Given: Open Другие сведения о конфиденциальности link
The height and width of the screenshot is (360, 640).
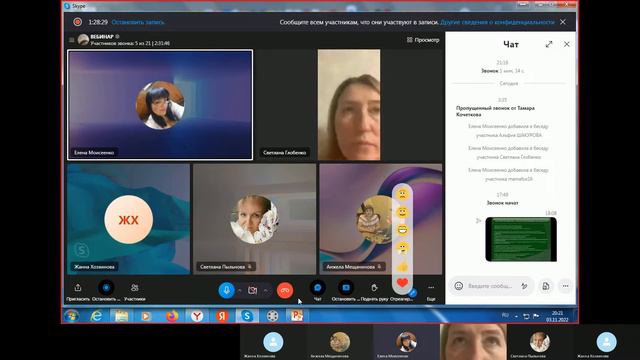Looking at the screenshot, I should [498, 22].
